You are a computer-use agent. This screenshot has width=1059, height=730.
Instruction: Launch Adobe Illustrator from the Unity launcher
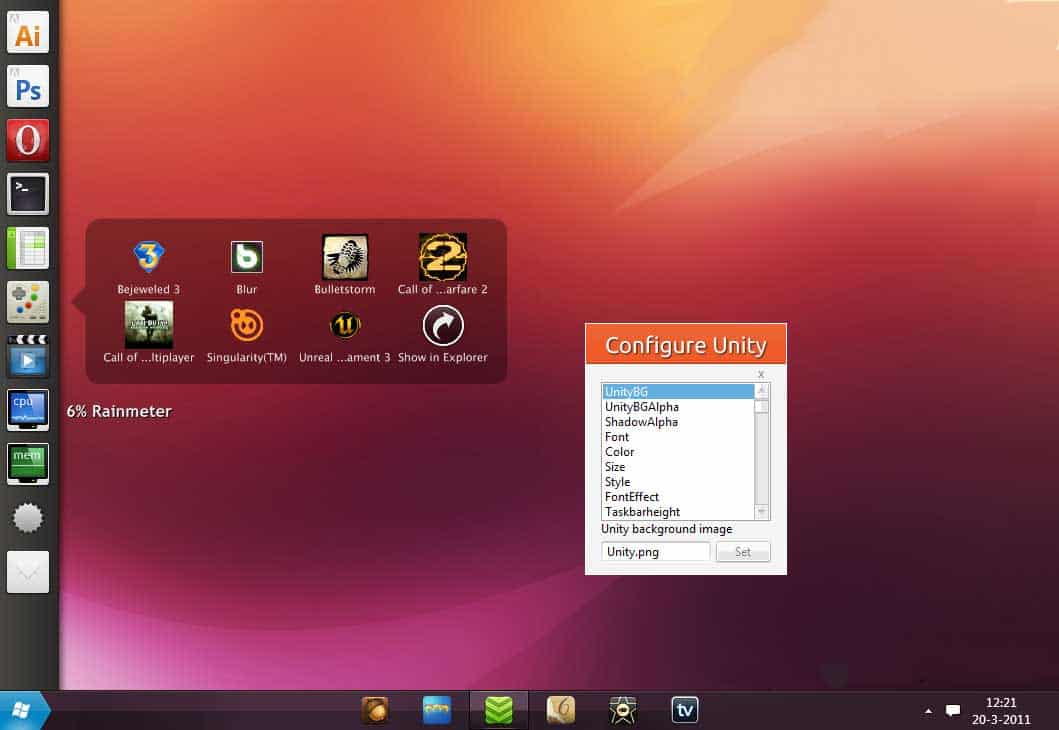tap(28, 32)
